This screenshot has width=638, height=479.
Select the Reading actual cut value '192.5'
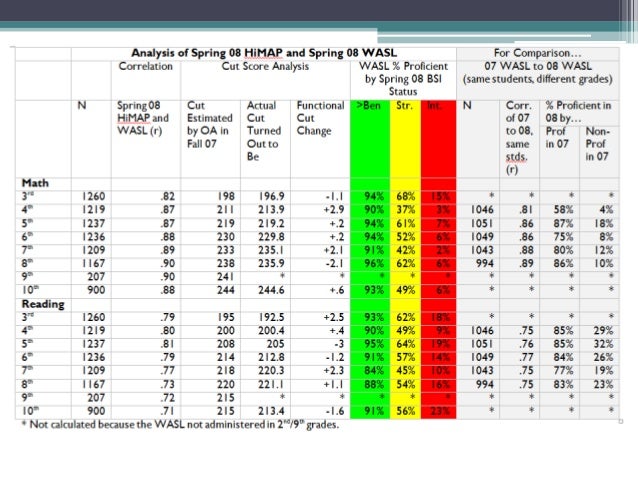[271, 317]
